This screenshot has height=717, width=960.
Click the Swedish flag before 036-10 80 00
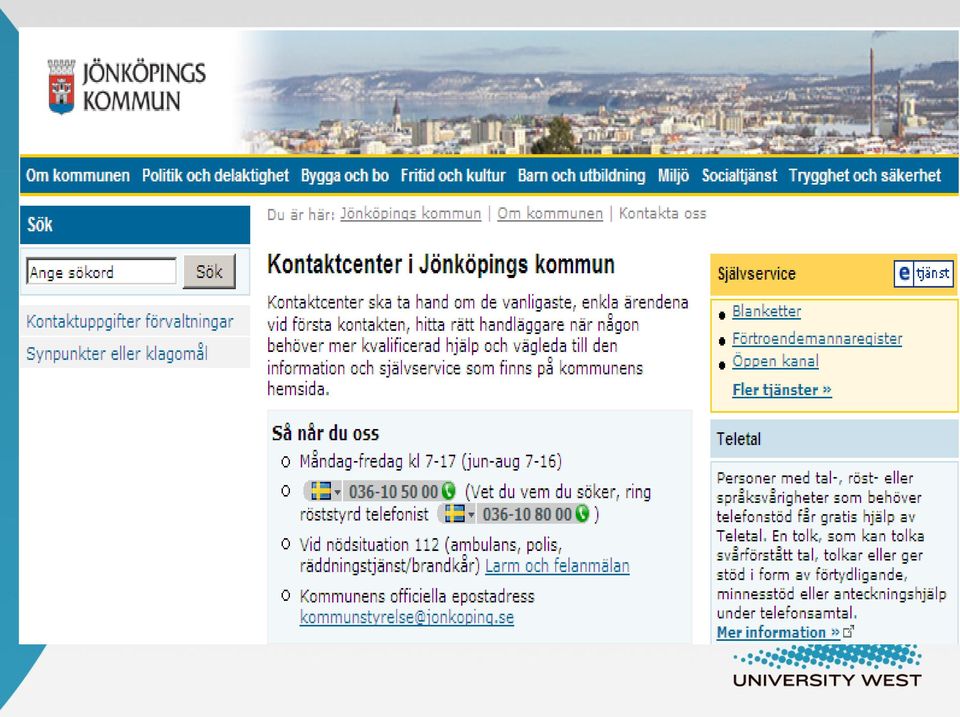tap(454, 514)
